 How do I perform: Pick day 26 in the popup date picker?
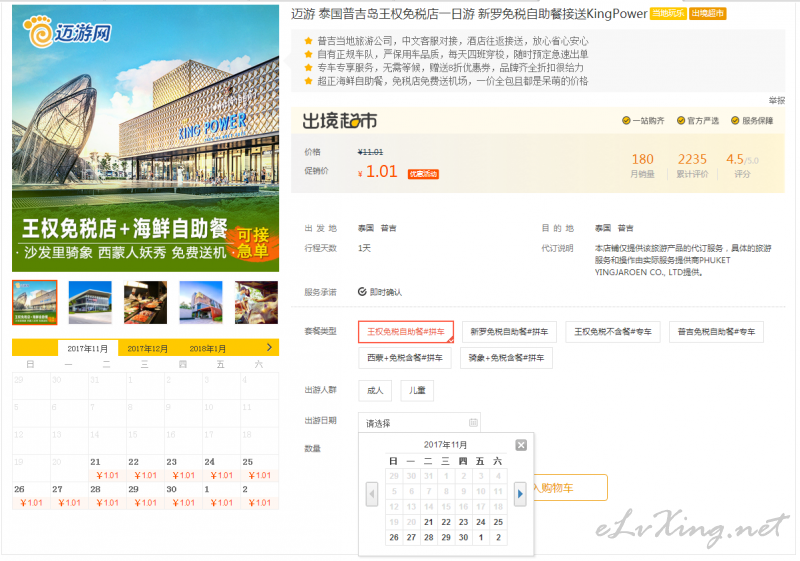pos(394,537)
